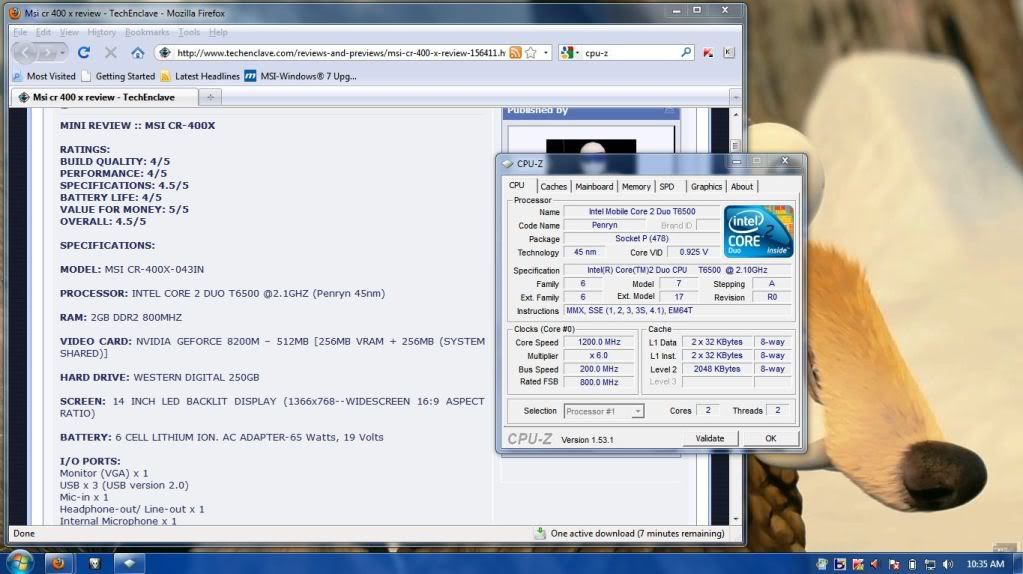The width and height of the screenshot is (1023, 574).
Task: Click the Validate button in CPU-Z
Action: click(710, 438)
